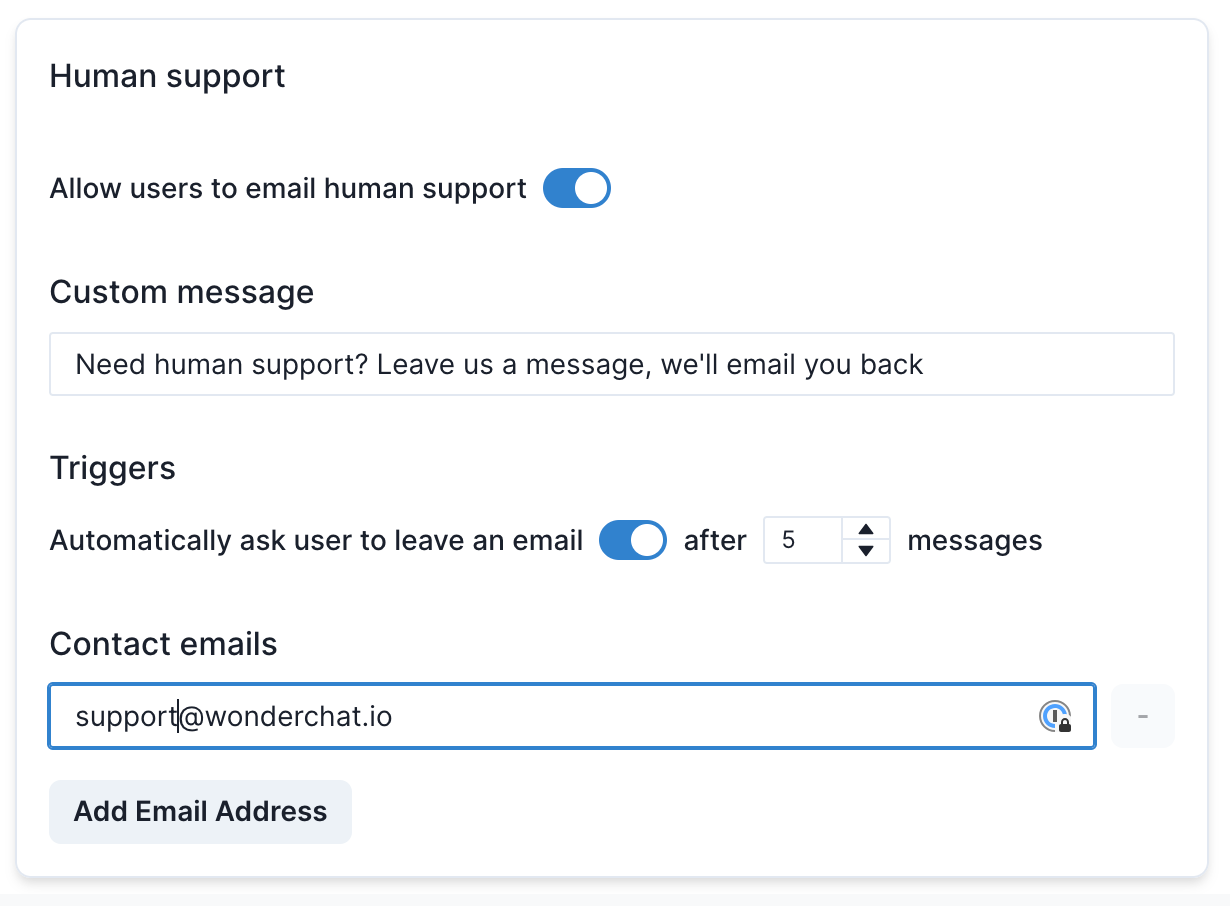1230x906 pixels.
Task: Click the word "after" before the number field
Action: tap(715, 541)
